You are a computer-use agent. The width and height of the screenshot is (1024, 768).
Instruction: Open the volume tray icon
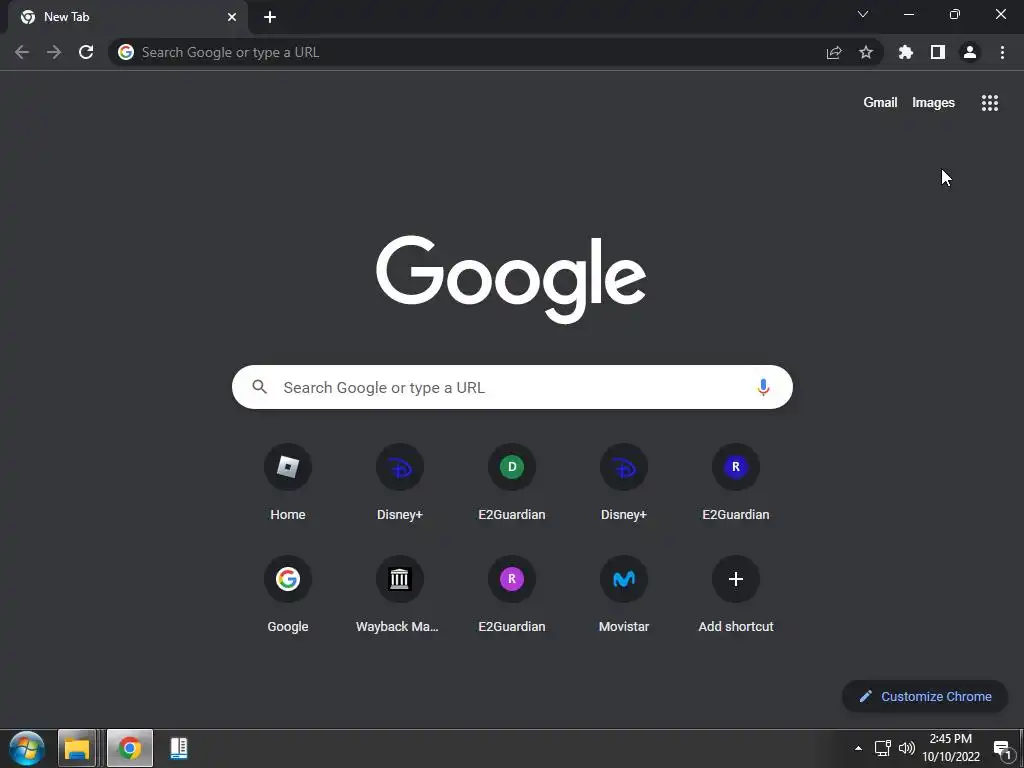coord(906,748)
